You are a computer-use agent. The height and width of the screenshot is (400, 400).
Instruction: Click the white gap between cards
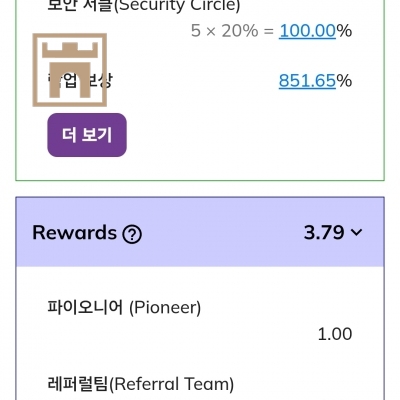[x=200, y=189]
